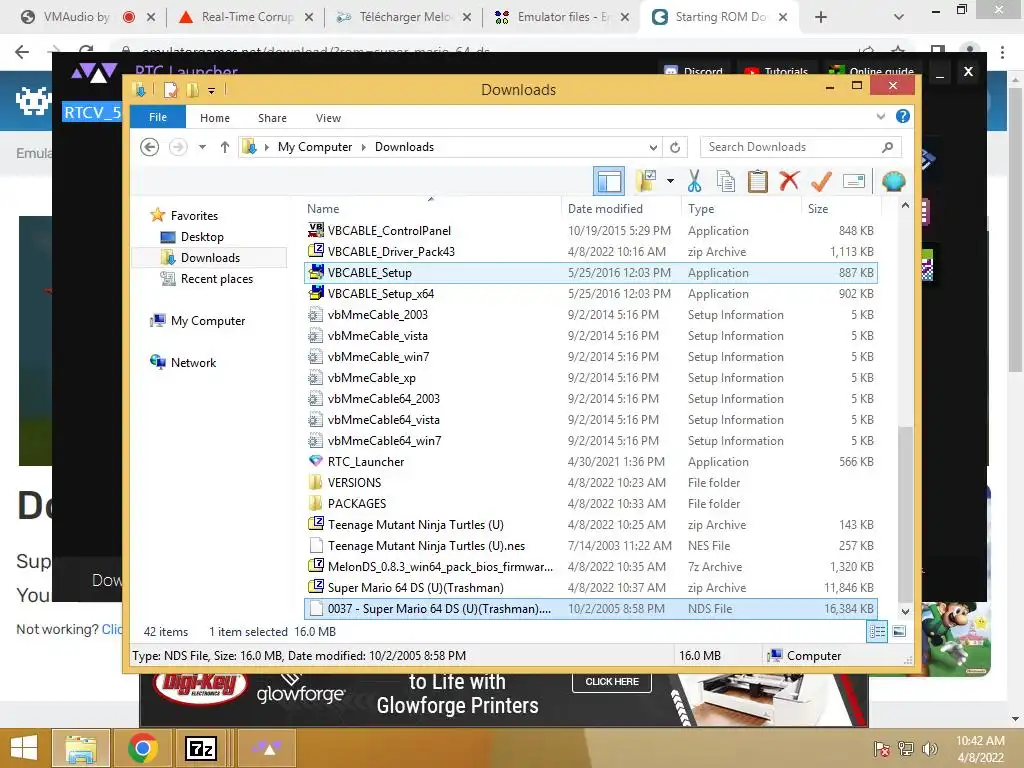Image resolution: width=1024 pixels, height=768 pixels.
Task: Click the red X Delete icon
Action: [x=789, y=180]
